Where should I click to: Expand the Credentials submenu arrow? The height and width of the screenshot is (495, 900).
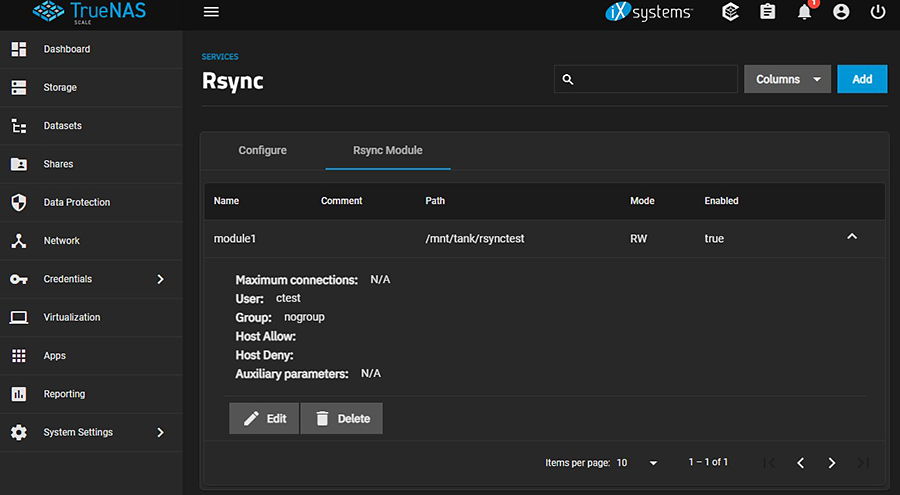tap(161, 279)
